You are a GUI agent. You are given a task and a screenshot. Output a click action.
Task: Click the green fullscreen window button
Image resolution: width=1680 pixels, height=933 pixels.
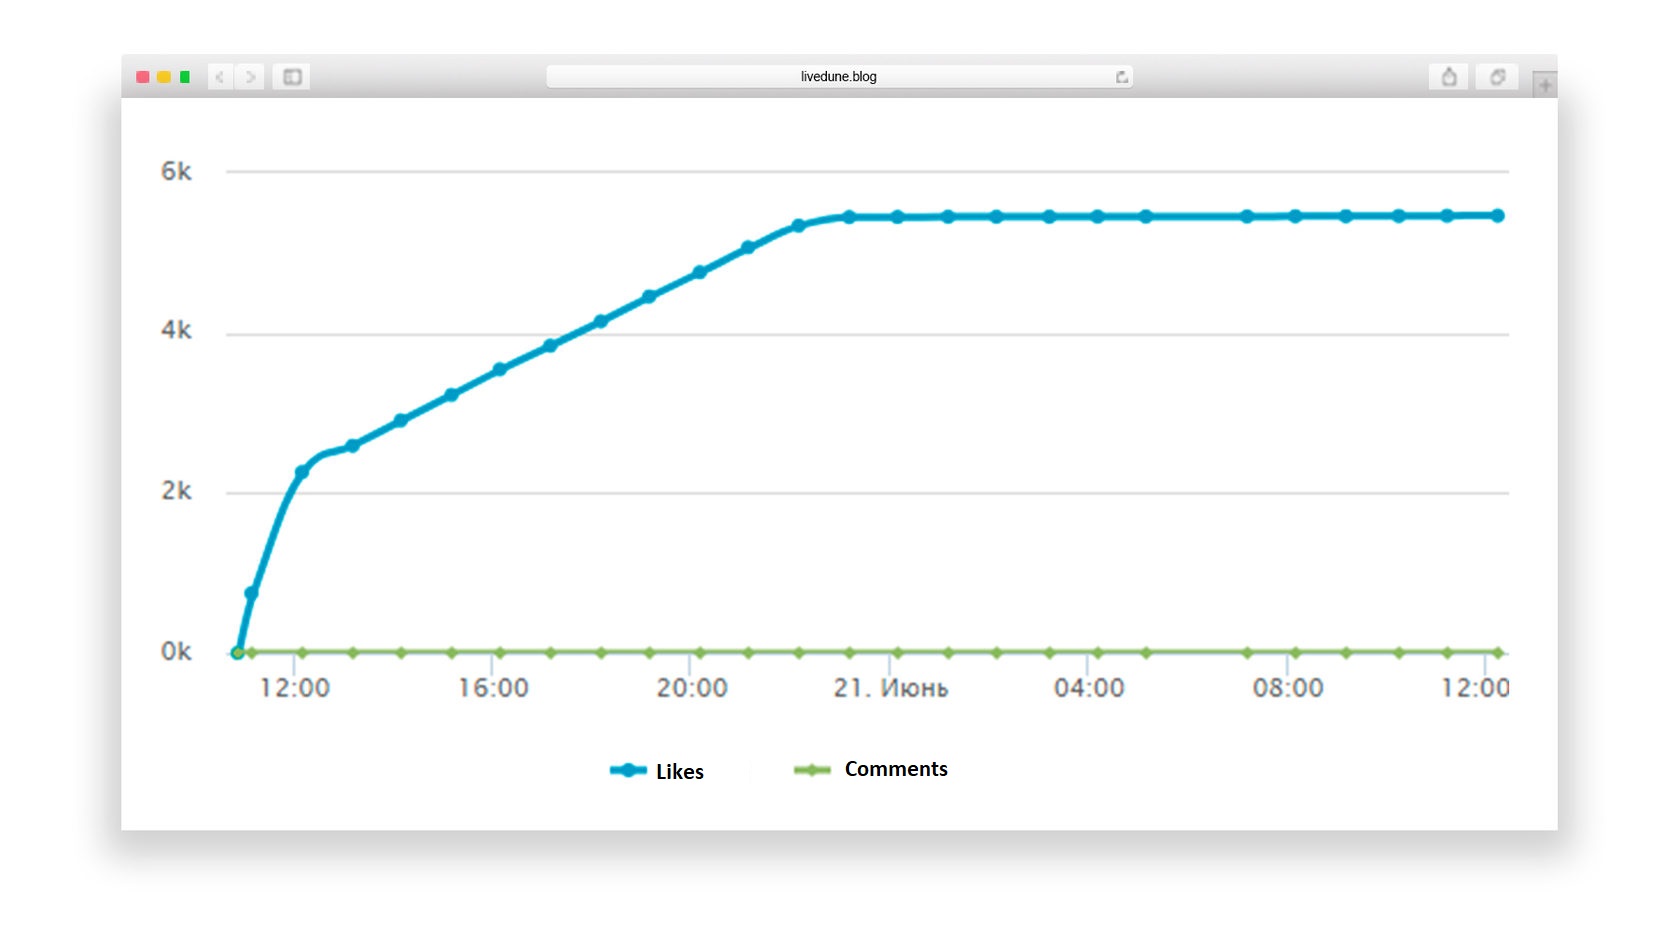pyautogui.click(x=185, y=77)
